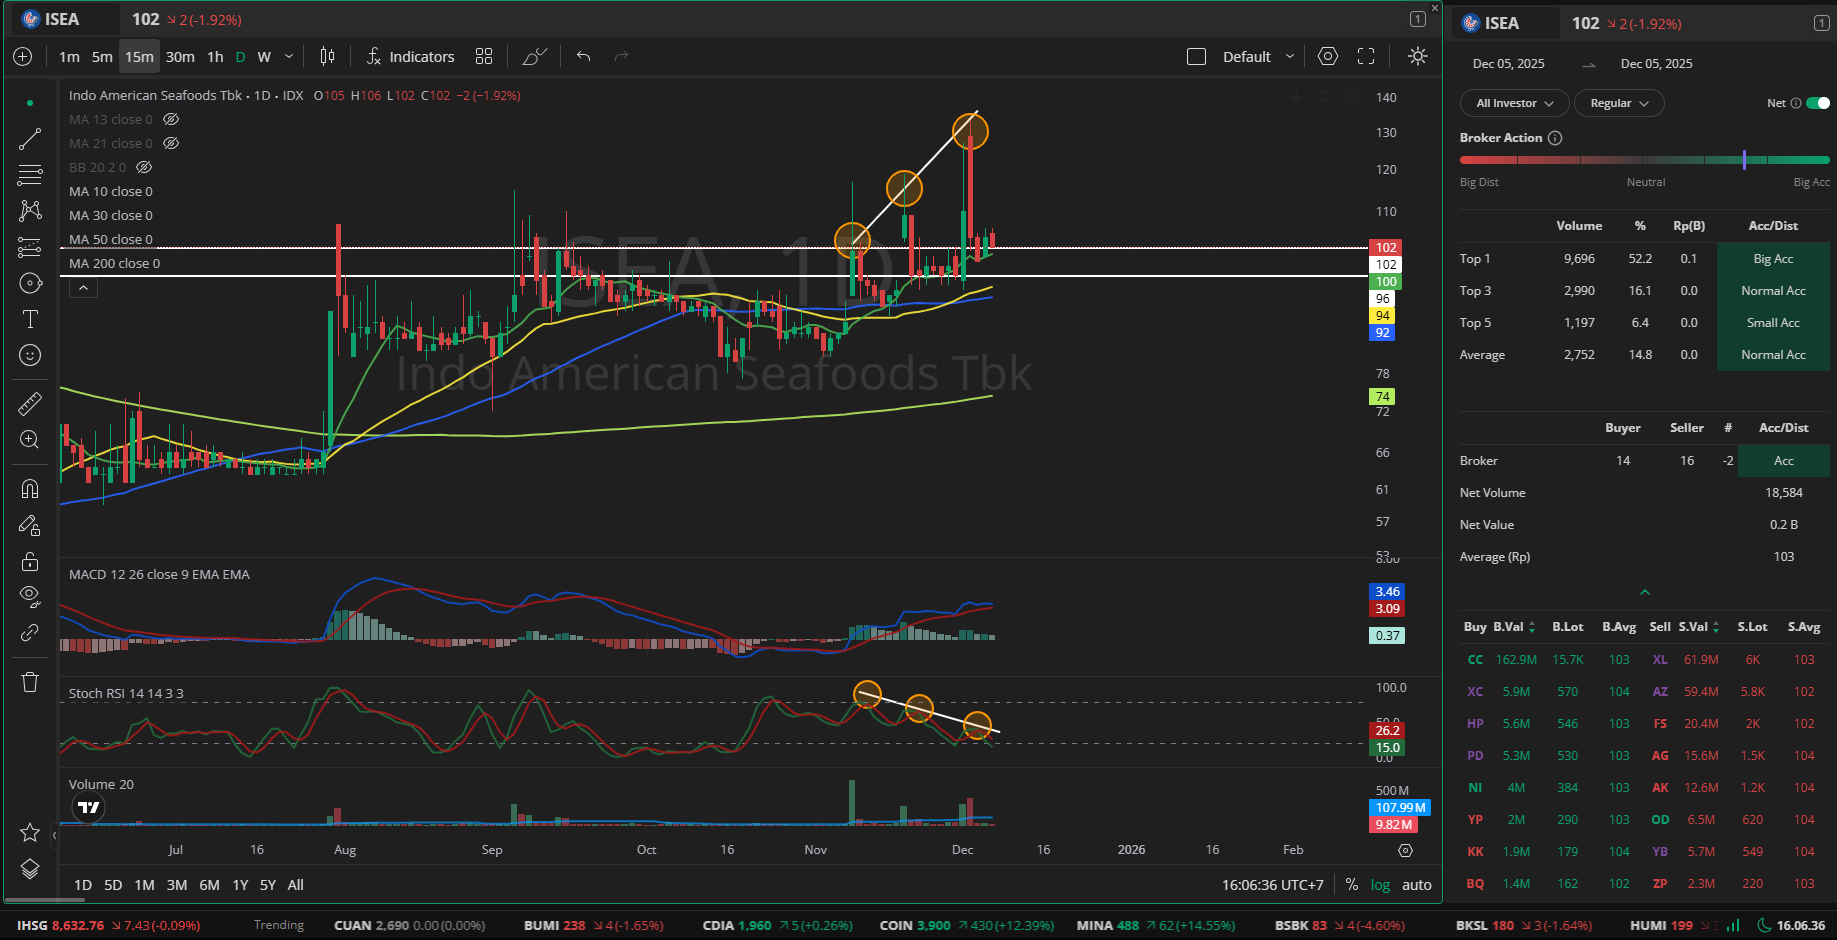The height and width of the screenshot is (940, 1837).
Task: Enter fullscreen chart mode
Action: 1366,57
